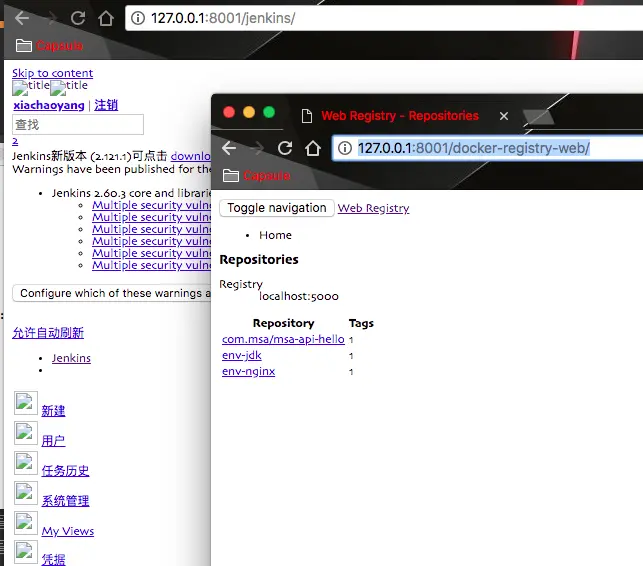The height and width of the screenshot is (566, 643).
Task: Reload the Jenkins browser page
Action: pos(78,18)
